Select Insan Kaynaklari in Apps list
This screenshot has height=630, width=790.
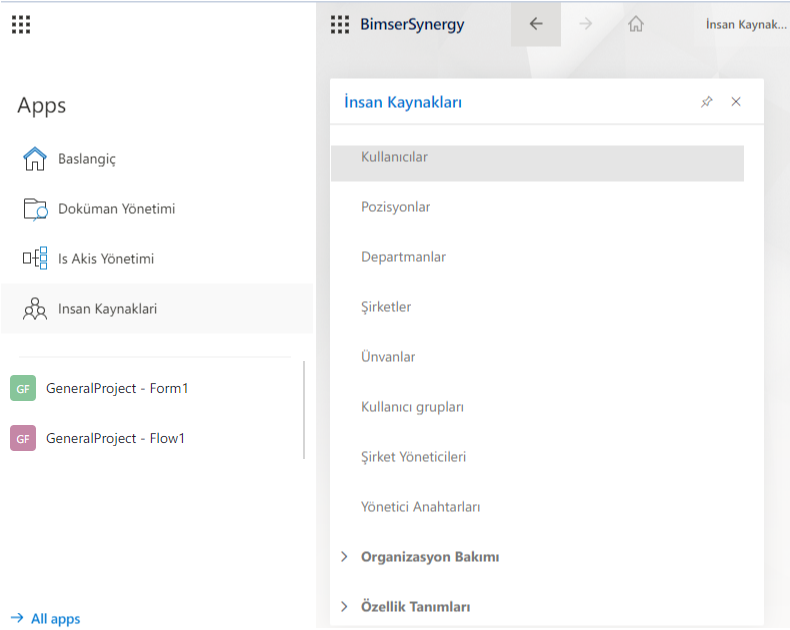(107, 309)
